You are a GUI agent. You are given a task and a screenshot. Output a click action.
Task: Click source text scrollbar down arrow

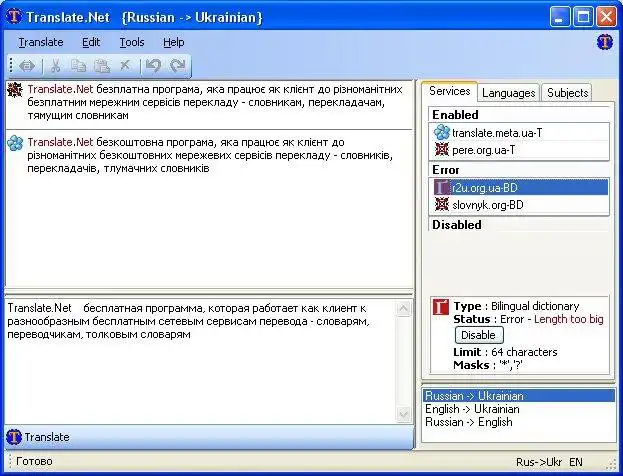[x=404, y=415]
